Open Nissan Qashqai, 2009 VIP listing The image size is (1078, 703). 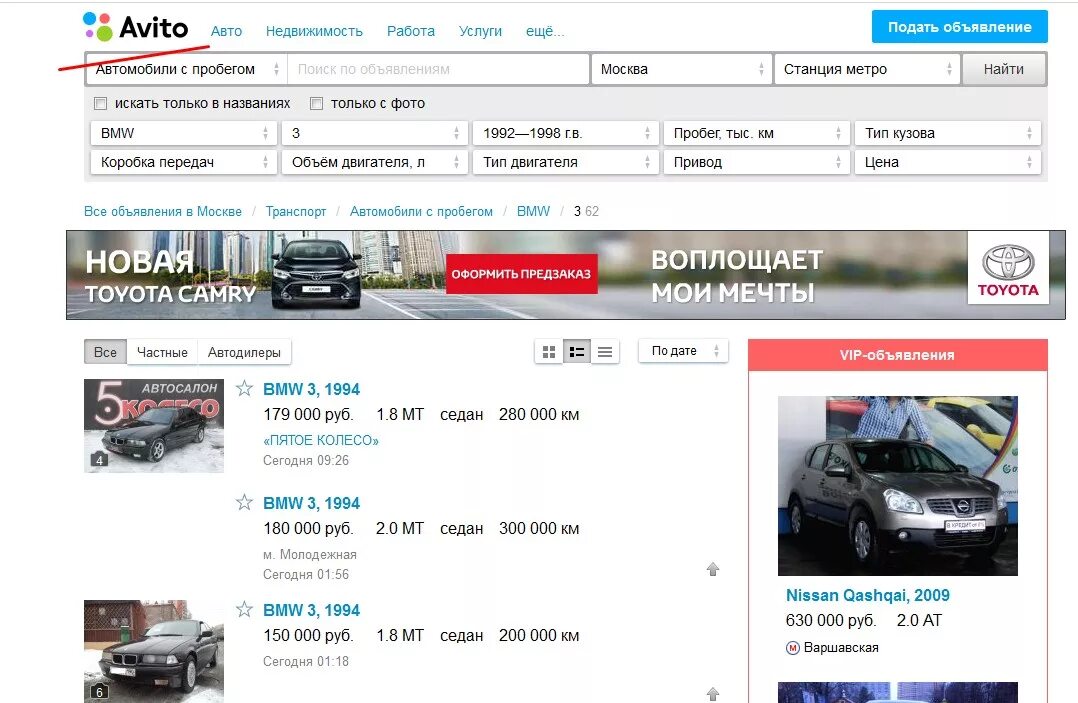(868, 595)
